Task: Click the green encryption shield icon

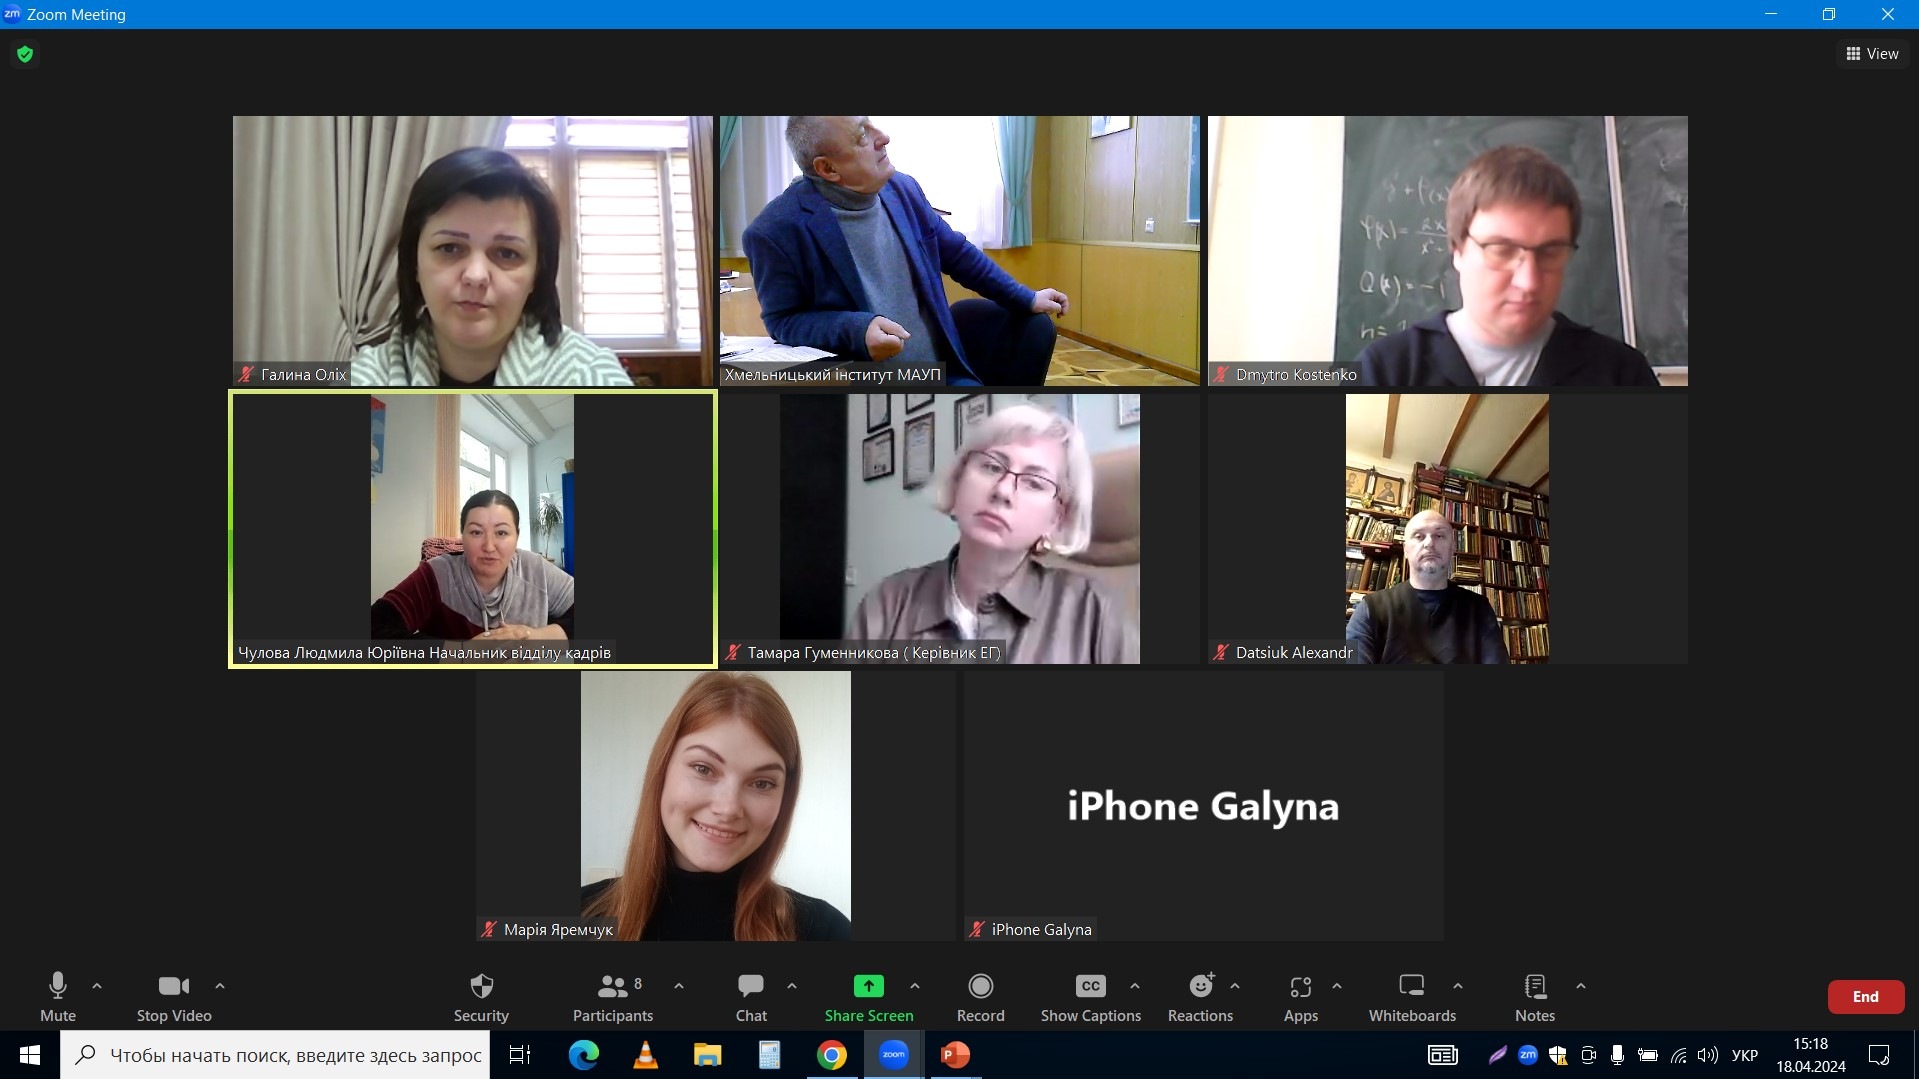Action: point(25,54)
